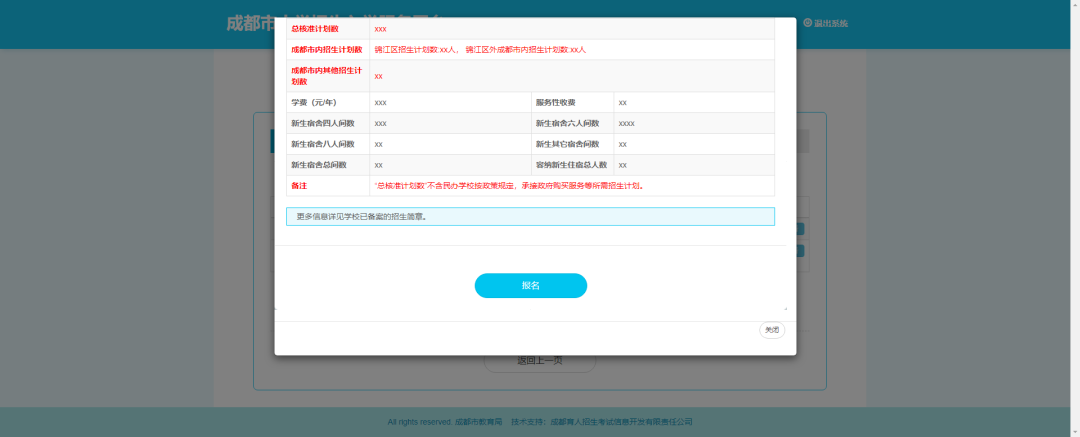1080x437 pixels.
Task: Select the 新生宿舍六人间数 cell
Action: [x=567, y=123]
